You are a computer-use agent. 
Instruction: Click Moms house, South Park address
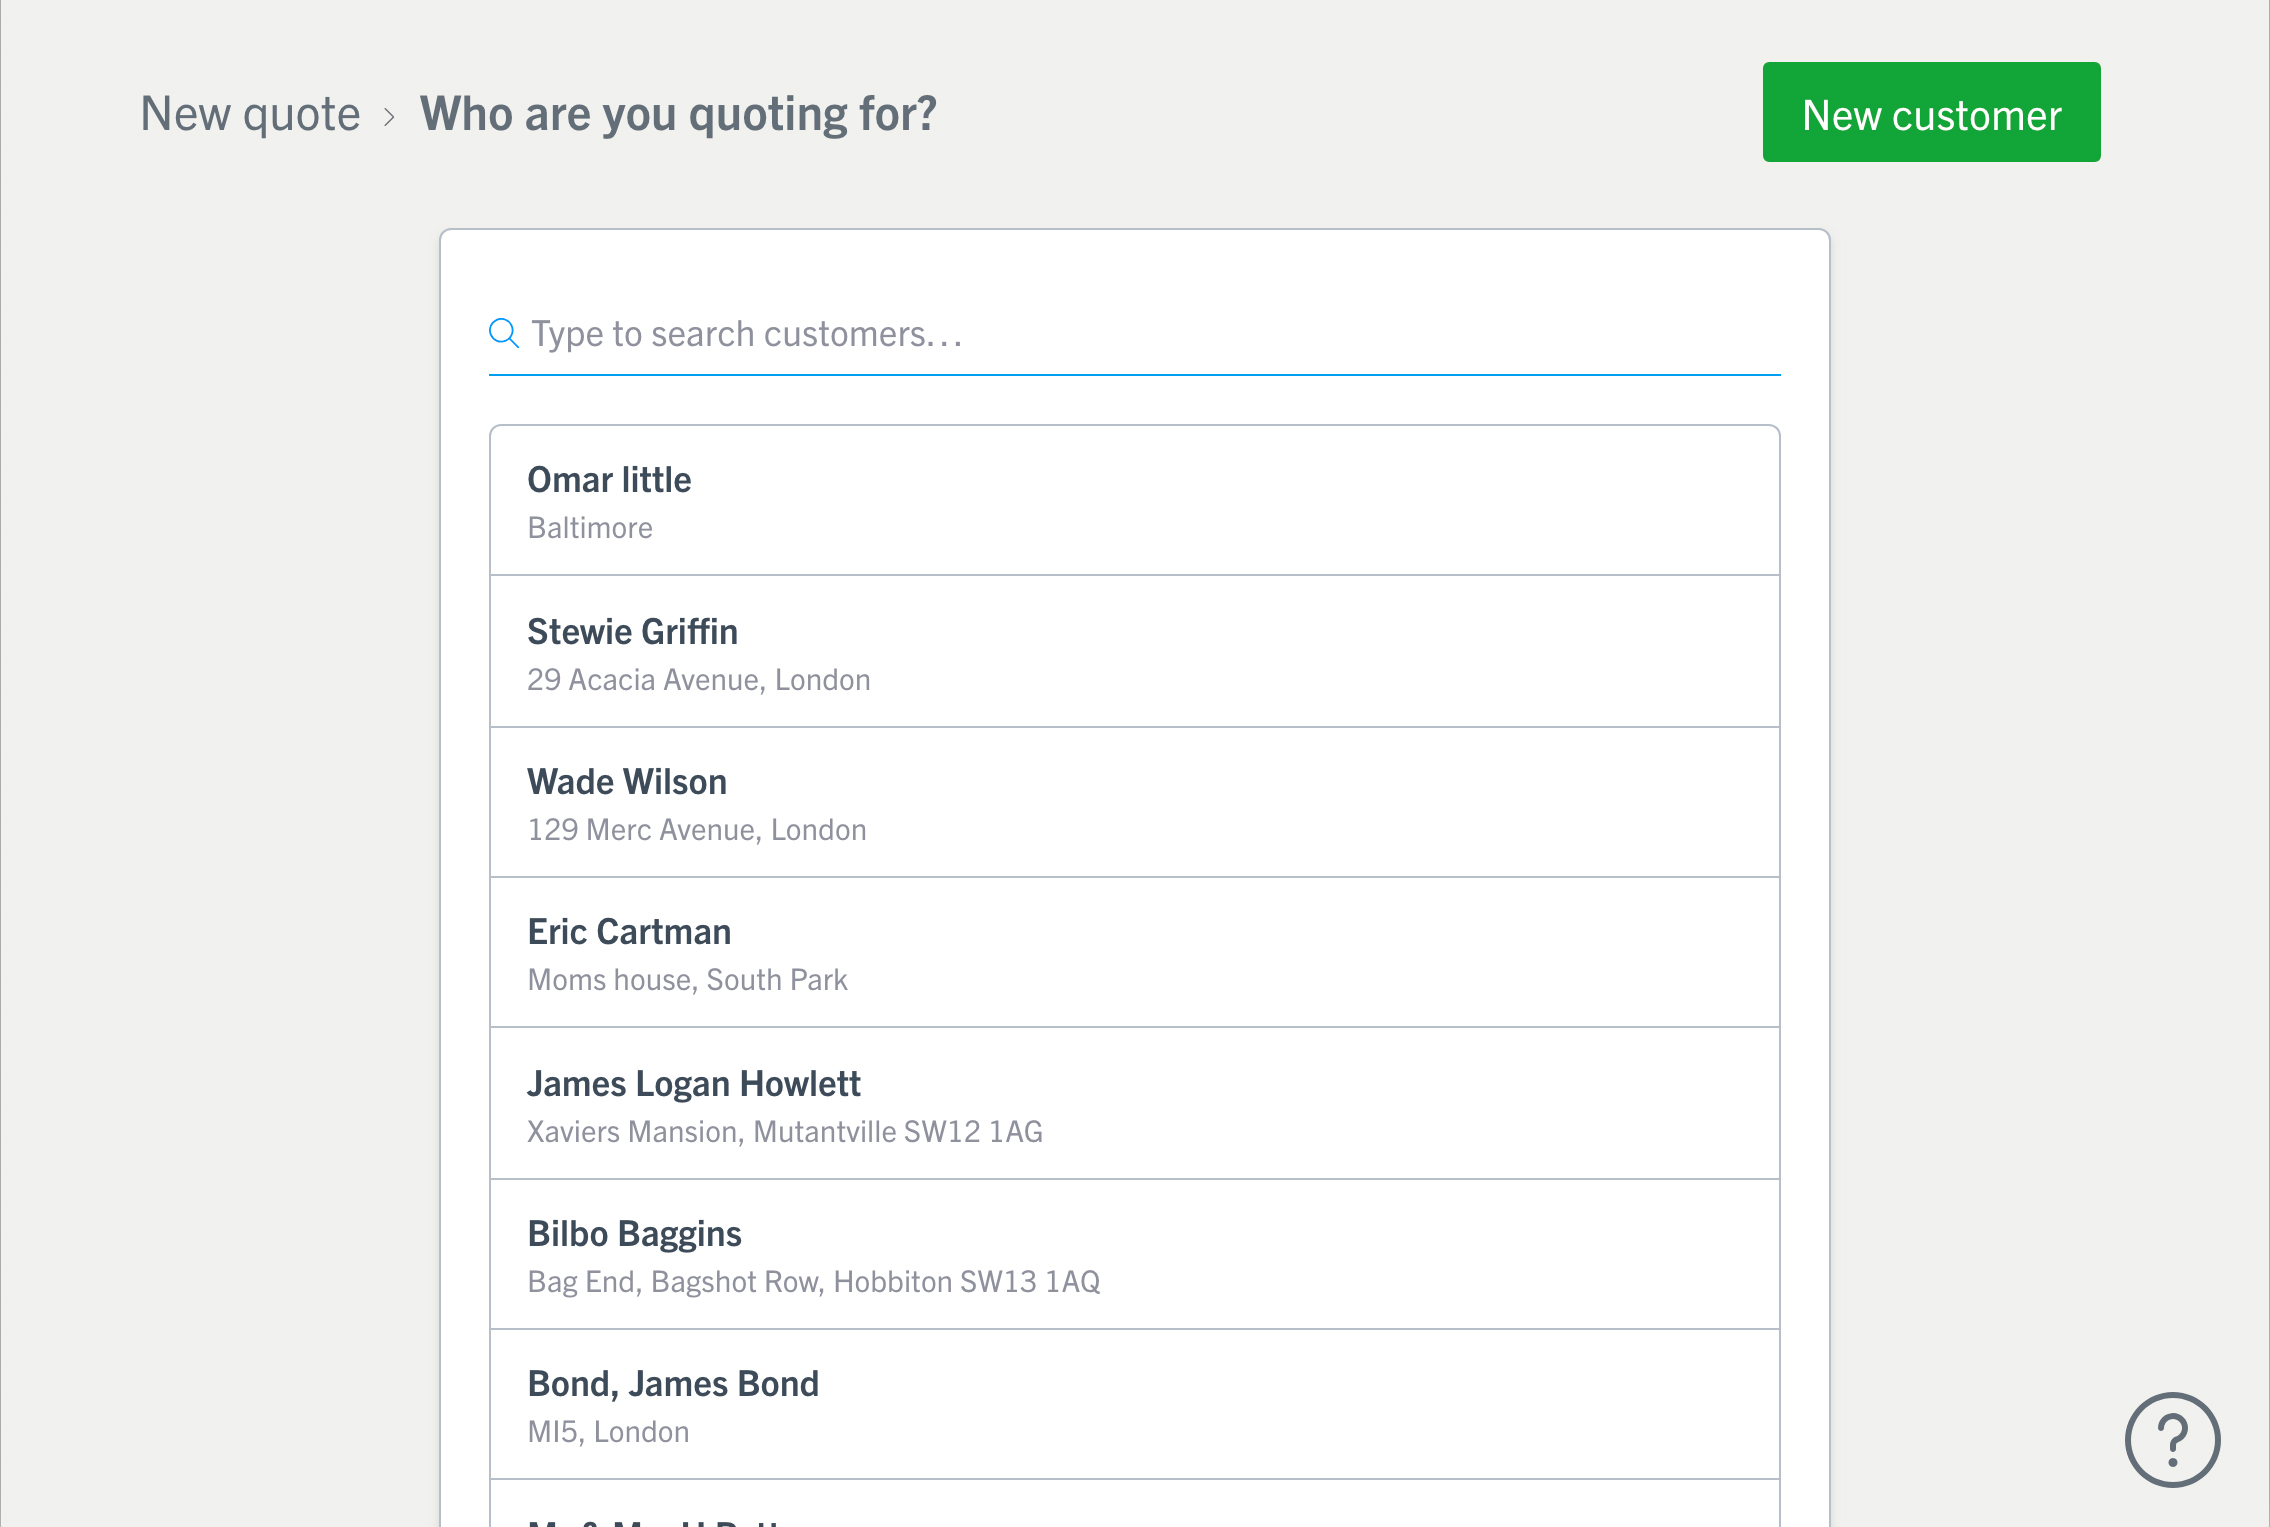pyautogui.click(x=687, y=980)
